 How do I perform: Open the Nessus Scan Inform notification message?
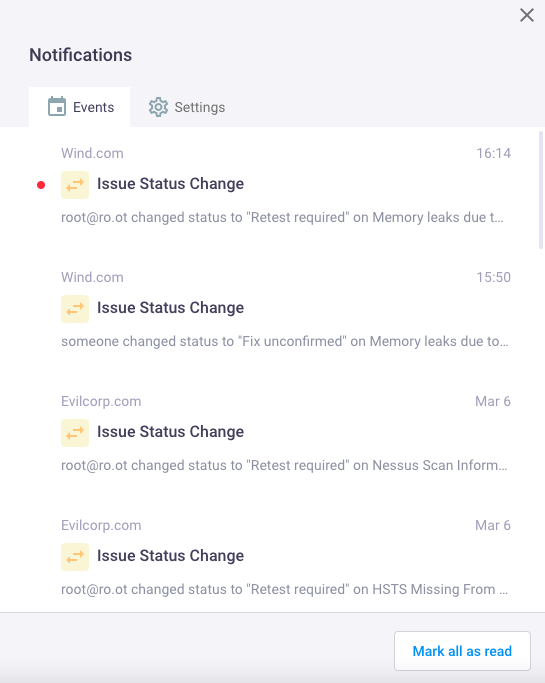coord(284,465)
